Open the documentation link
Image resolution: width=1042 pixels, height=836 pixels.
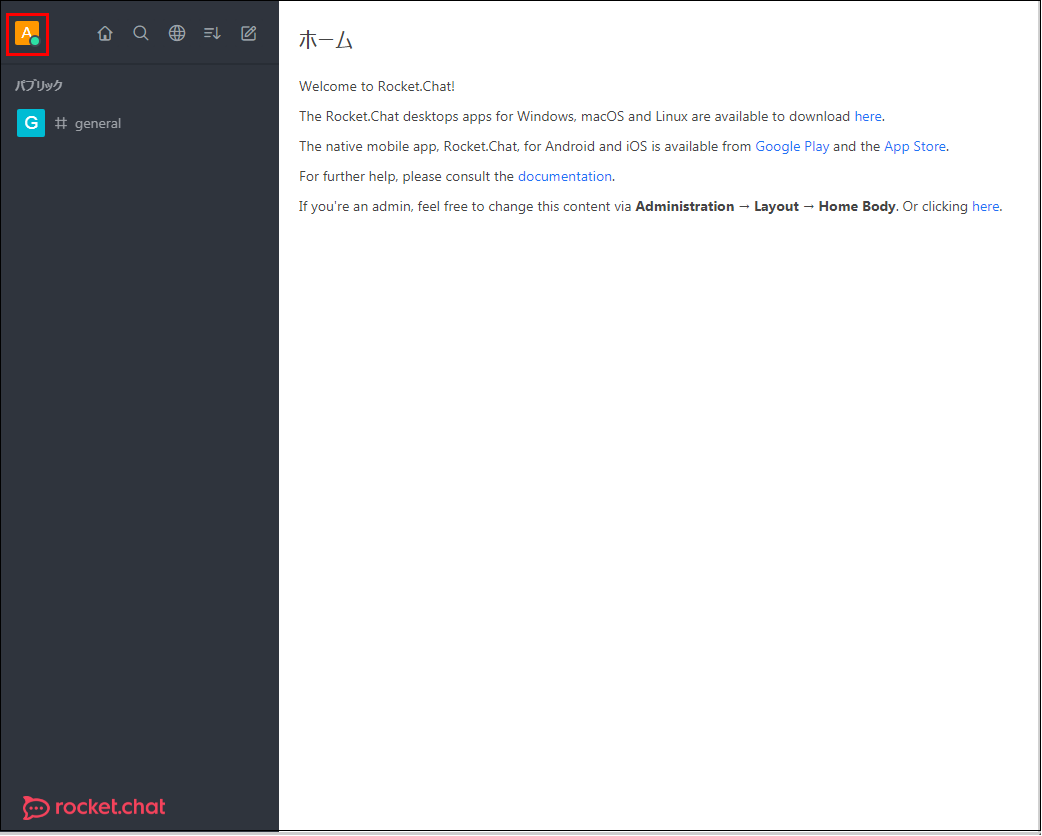click(565, 176)
